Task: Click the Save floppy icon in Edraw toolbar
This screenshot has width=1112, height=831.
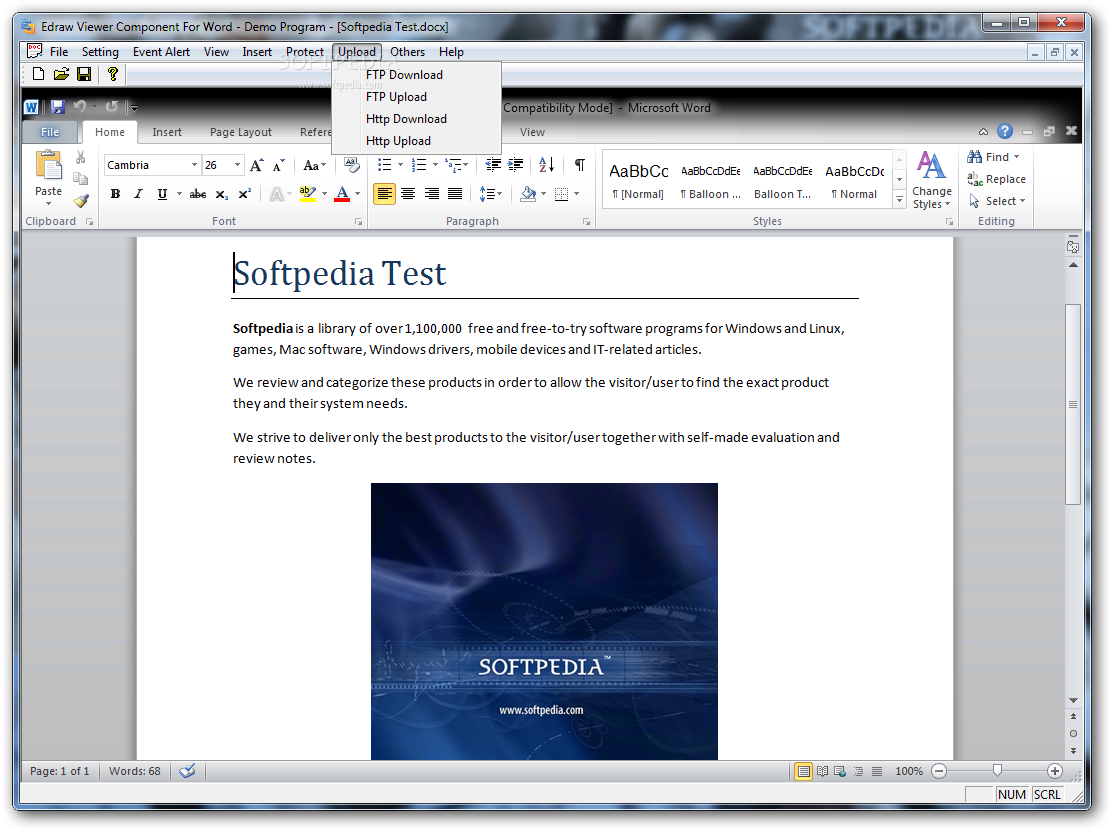Action: [x=84, y=74]
